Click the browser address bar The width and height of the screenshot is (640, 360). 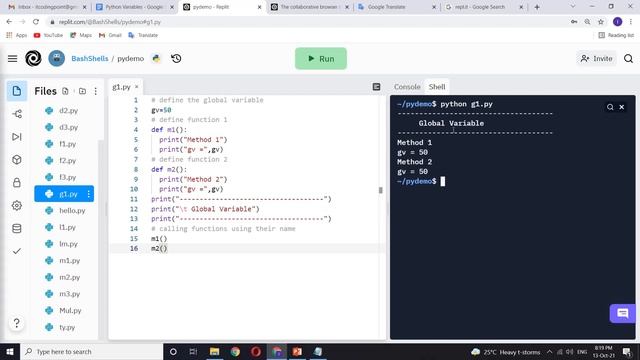tap(306, 22)
